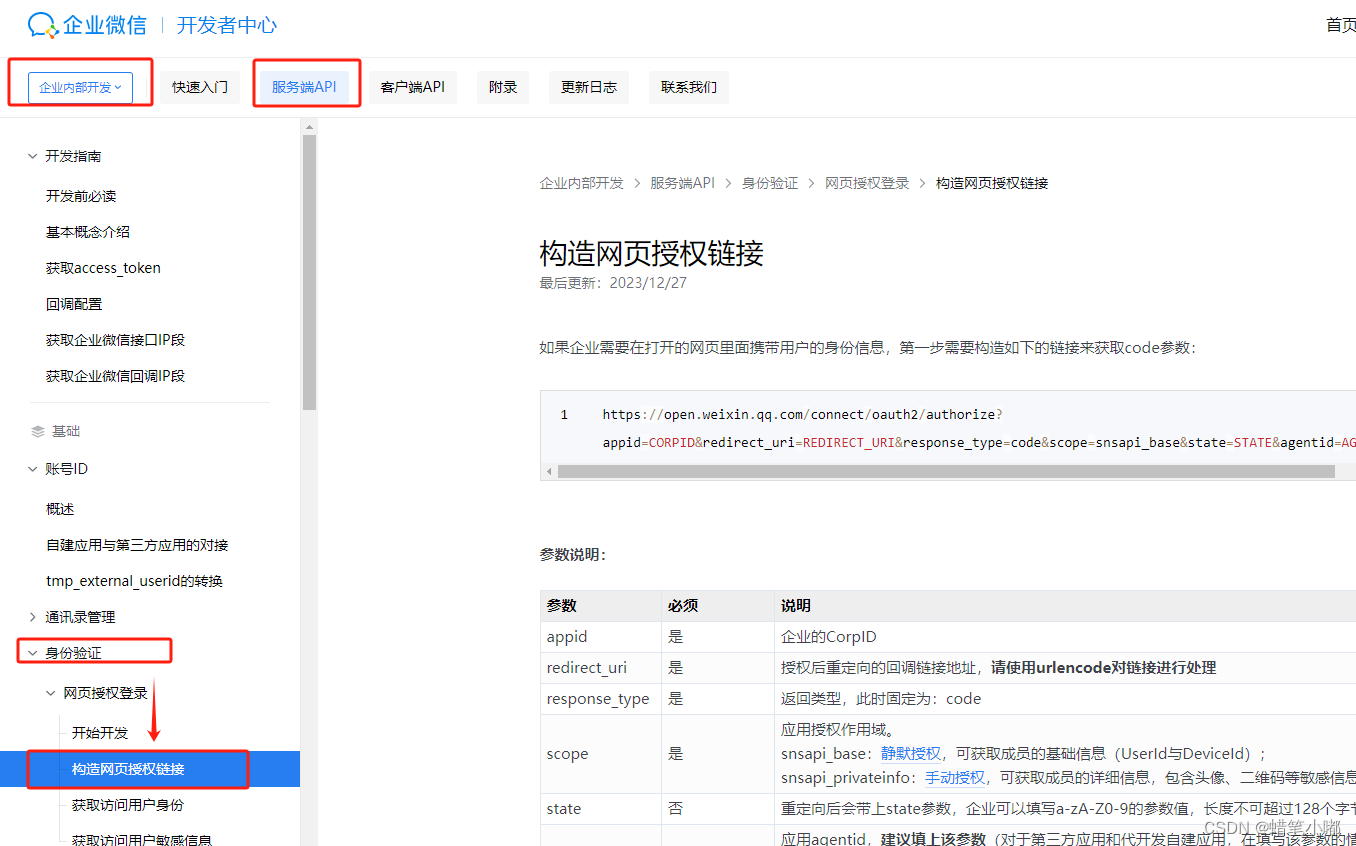Image resolution: width=1356 pixels, height=846 pixels.
Task: Open the 联系我们 tab
Action: coord(689,88)
